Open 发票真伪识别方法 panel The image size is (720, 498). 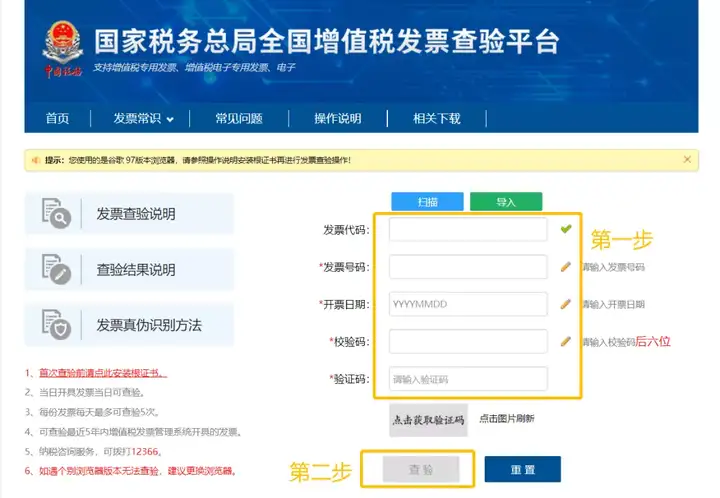[x=129, y=325]
